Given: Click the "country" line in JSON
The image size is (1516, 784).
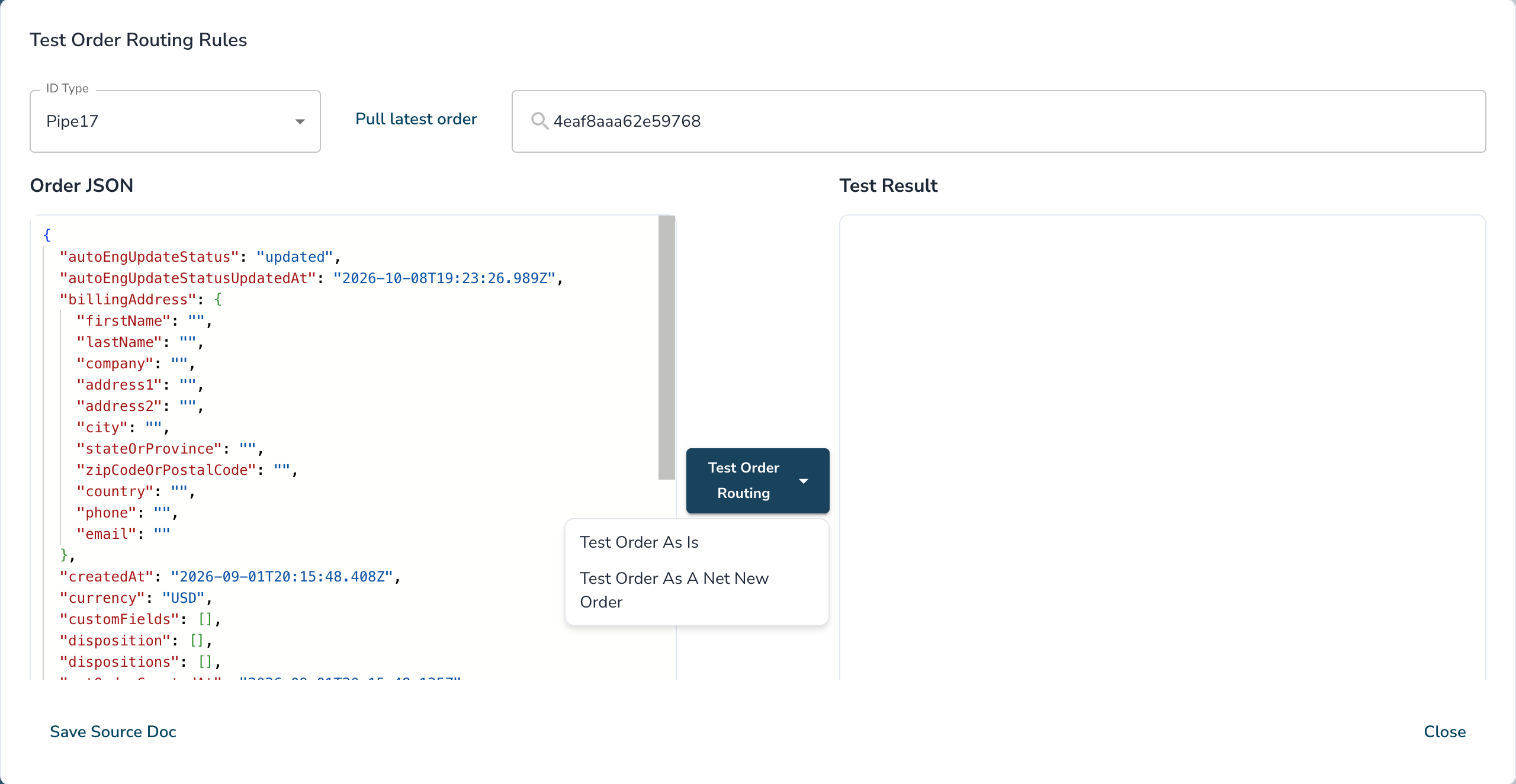Looking at the screenshot, I should [136, 492].
